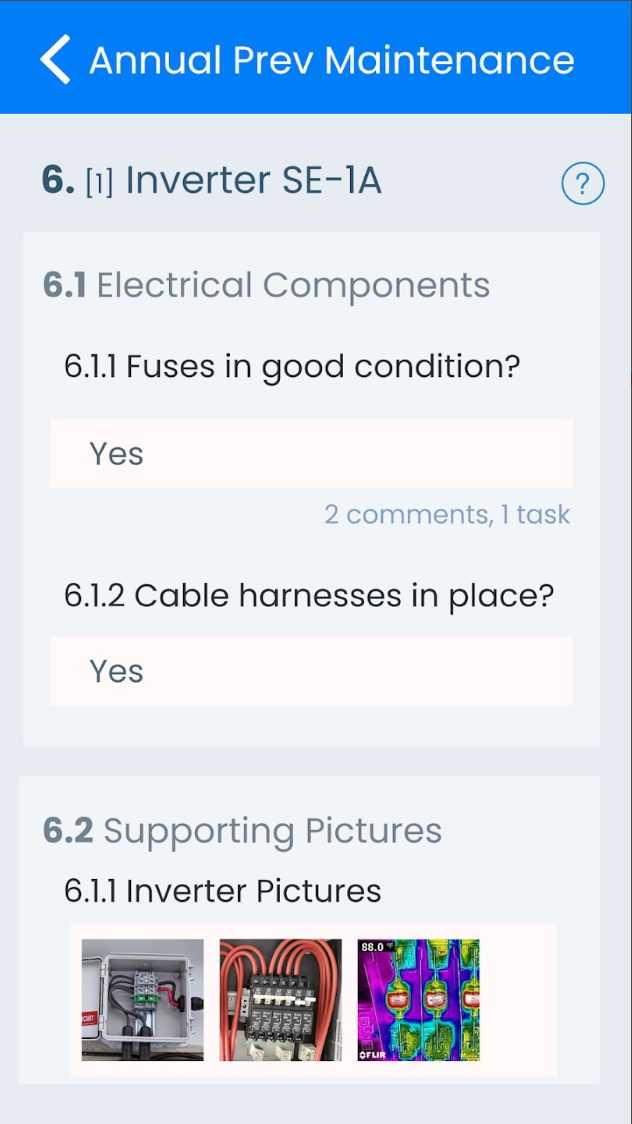This screenshot has width=632, height=1124.
Task: Tap the 6.1.1 Fuses in good condition question
Action: click(292, 367)
